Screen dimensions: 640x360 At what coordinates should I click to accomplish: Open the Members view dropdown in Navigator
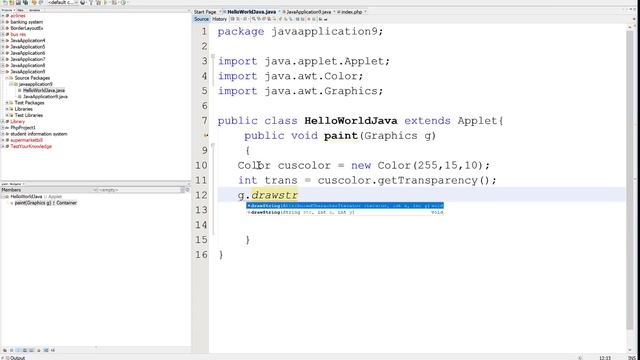[x=95, y=190]
